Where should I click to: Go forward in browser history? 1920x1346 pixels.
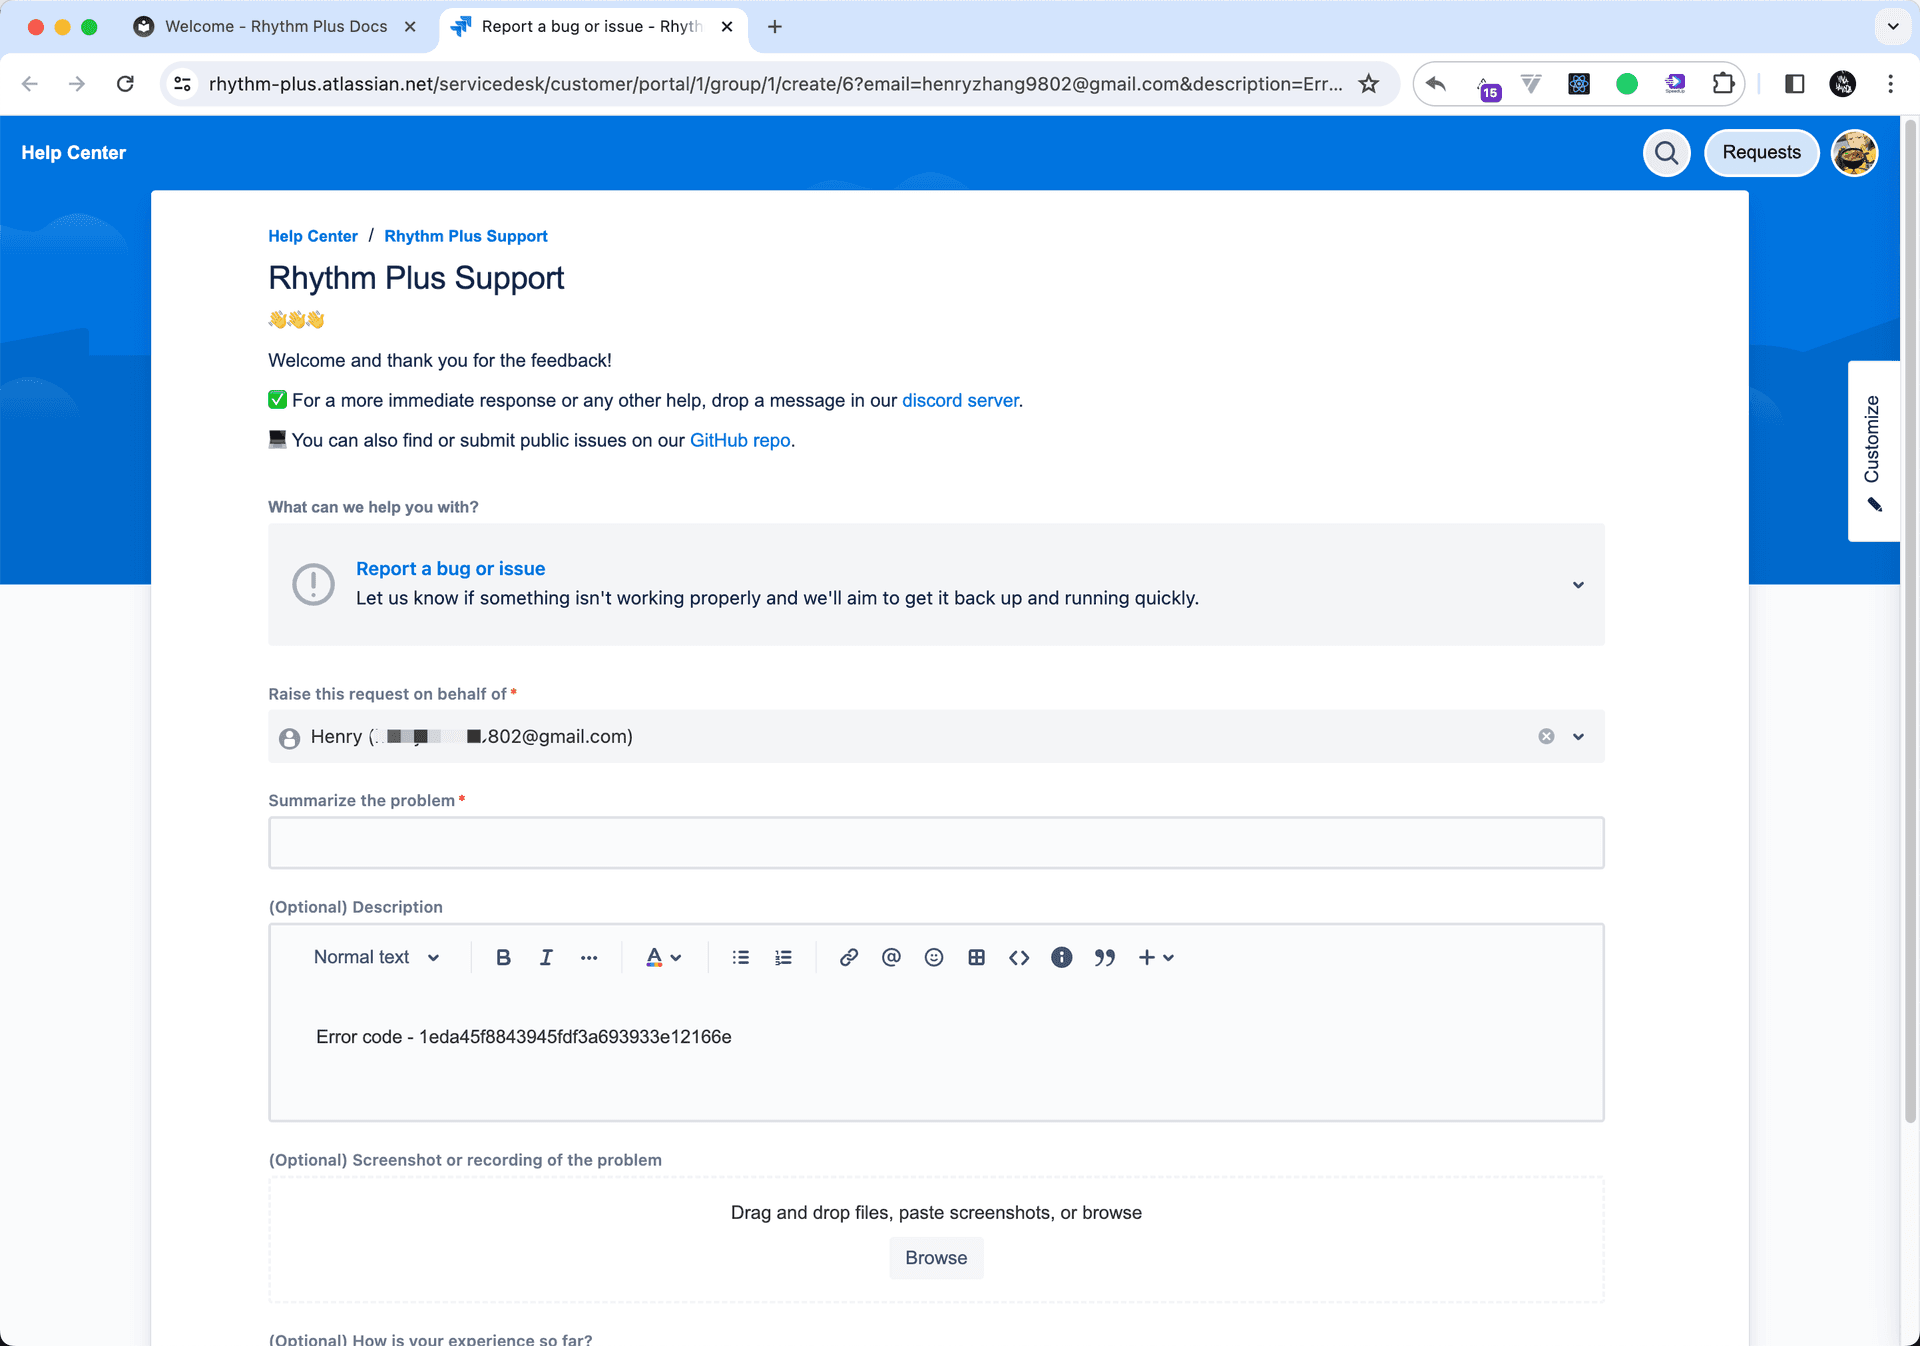point(77,84)
